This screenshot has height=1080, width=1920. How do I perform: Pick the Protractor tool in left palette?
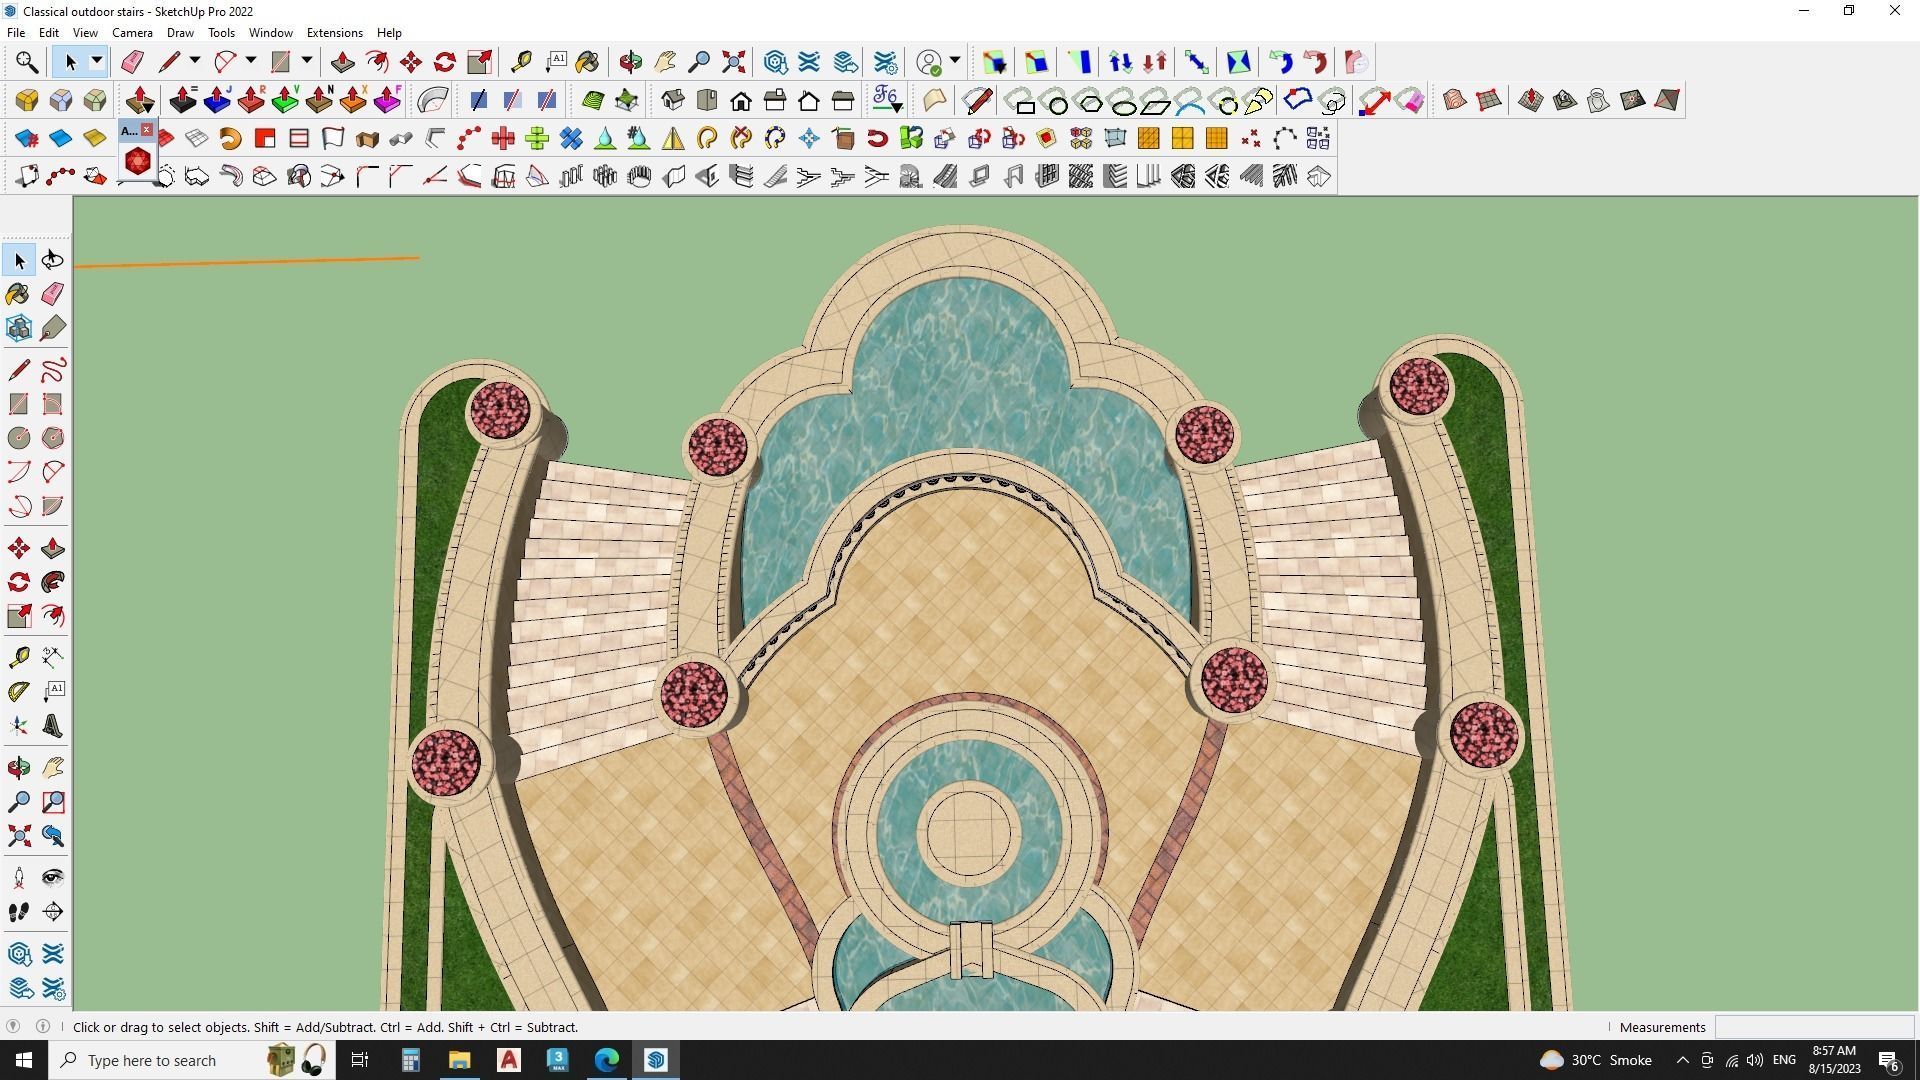[x=19, y=691]
